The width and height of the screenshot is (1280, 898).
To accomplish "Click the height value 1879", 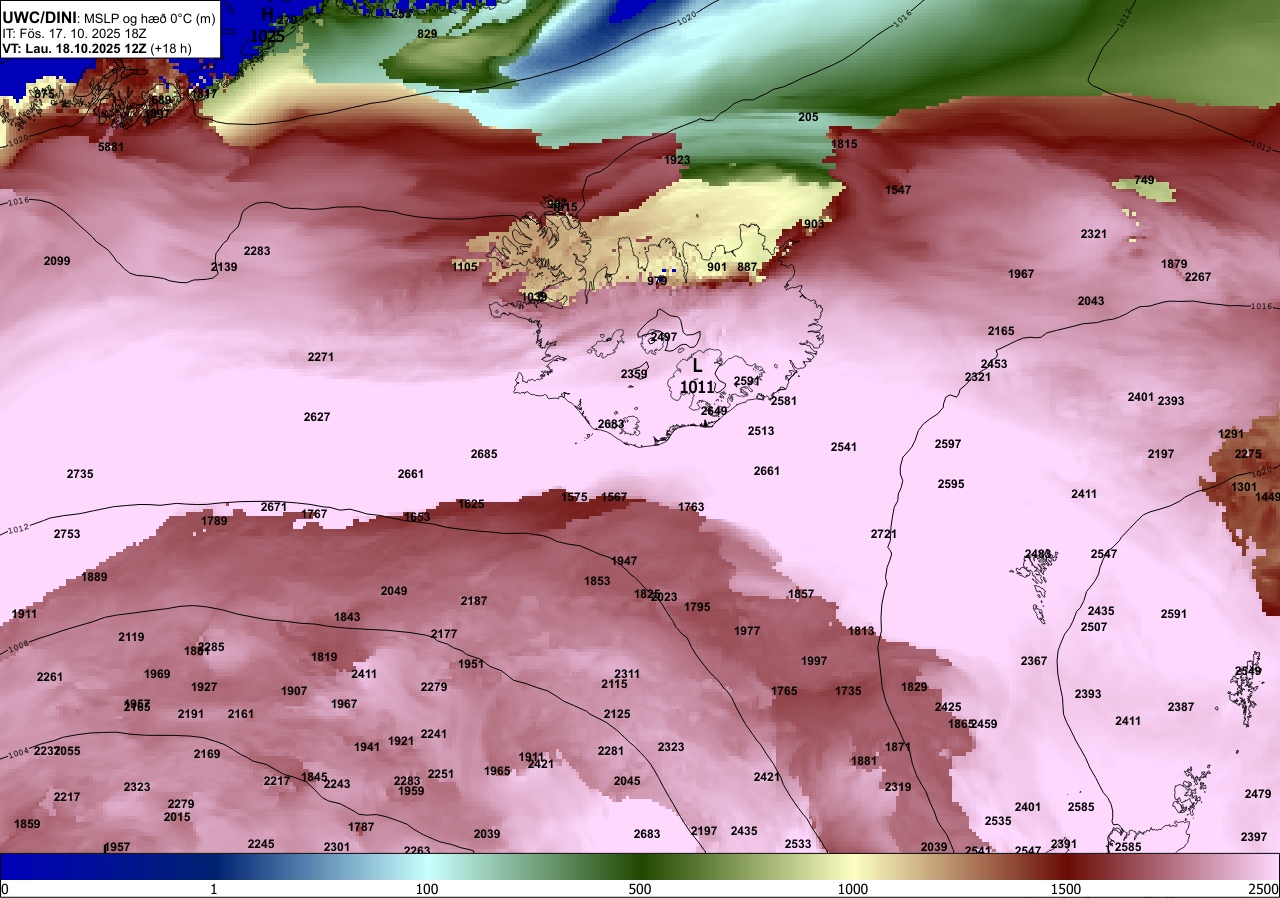I will pyautogui.click(x=1174, y=264).
